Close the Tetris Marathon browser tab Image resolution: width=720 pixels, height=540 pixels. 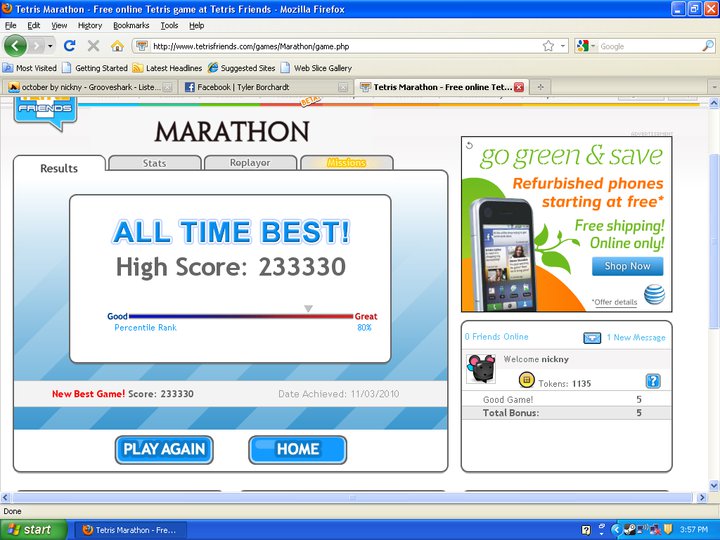[x=519, y=87]
